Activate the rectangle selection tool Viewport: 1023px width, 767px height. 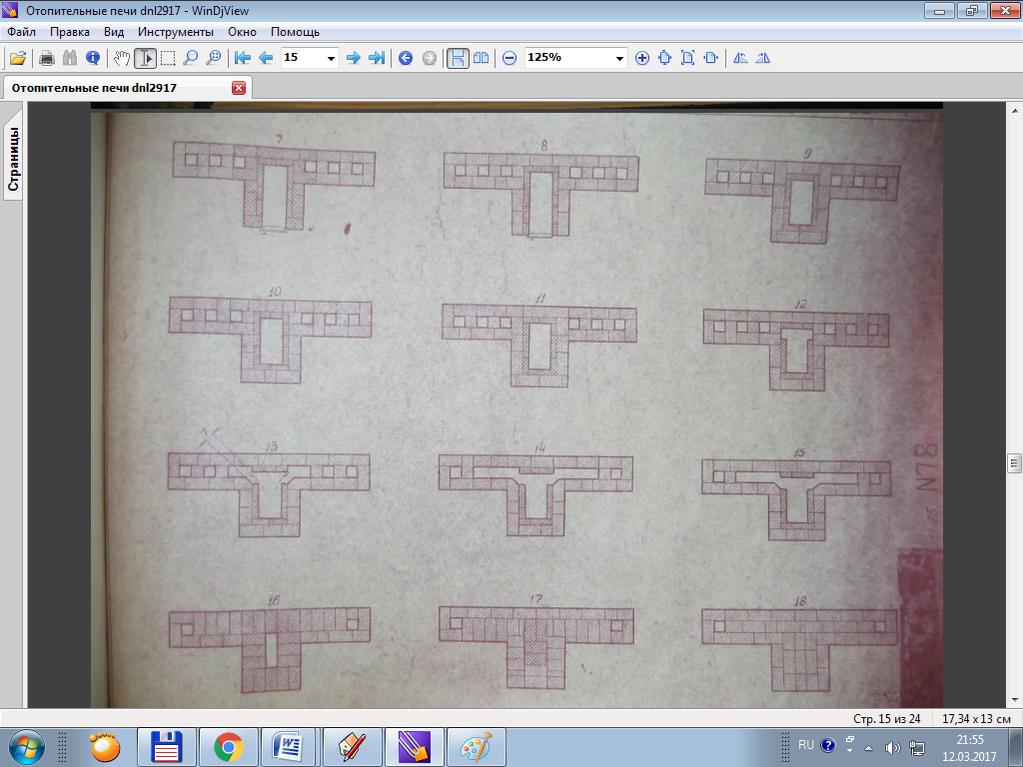tap(168, 58)
